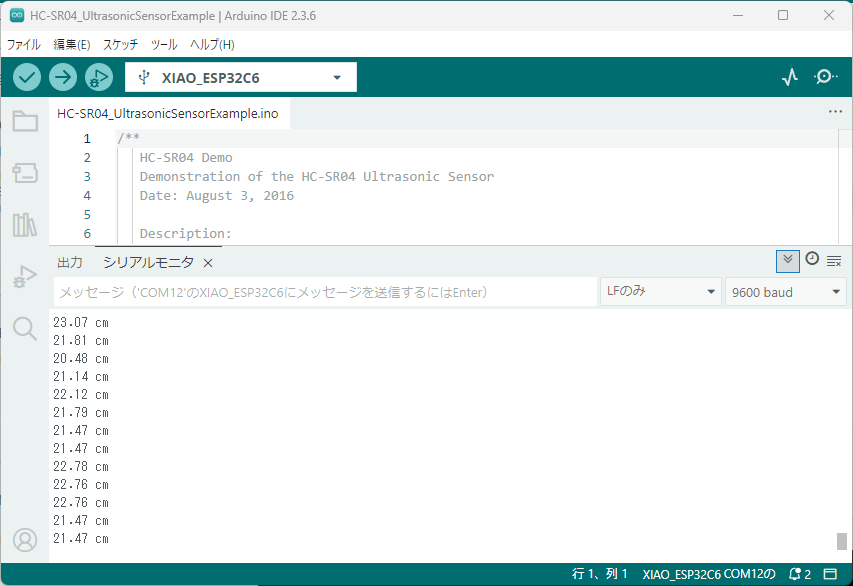Open the Serial Plotter icon
853x586 pixels.
tap(790, 77)
